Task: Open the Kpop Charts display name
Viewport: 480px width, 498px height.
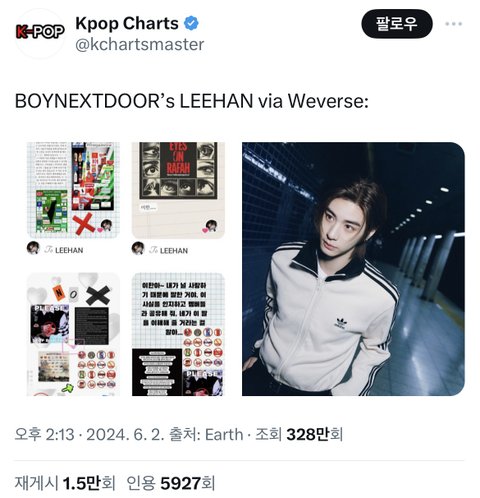Action: (x=127, y=23)
